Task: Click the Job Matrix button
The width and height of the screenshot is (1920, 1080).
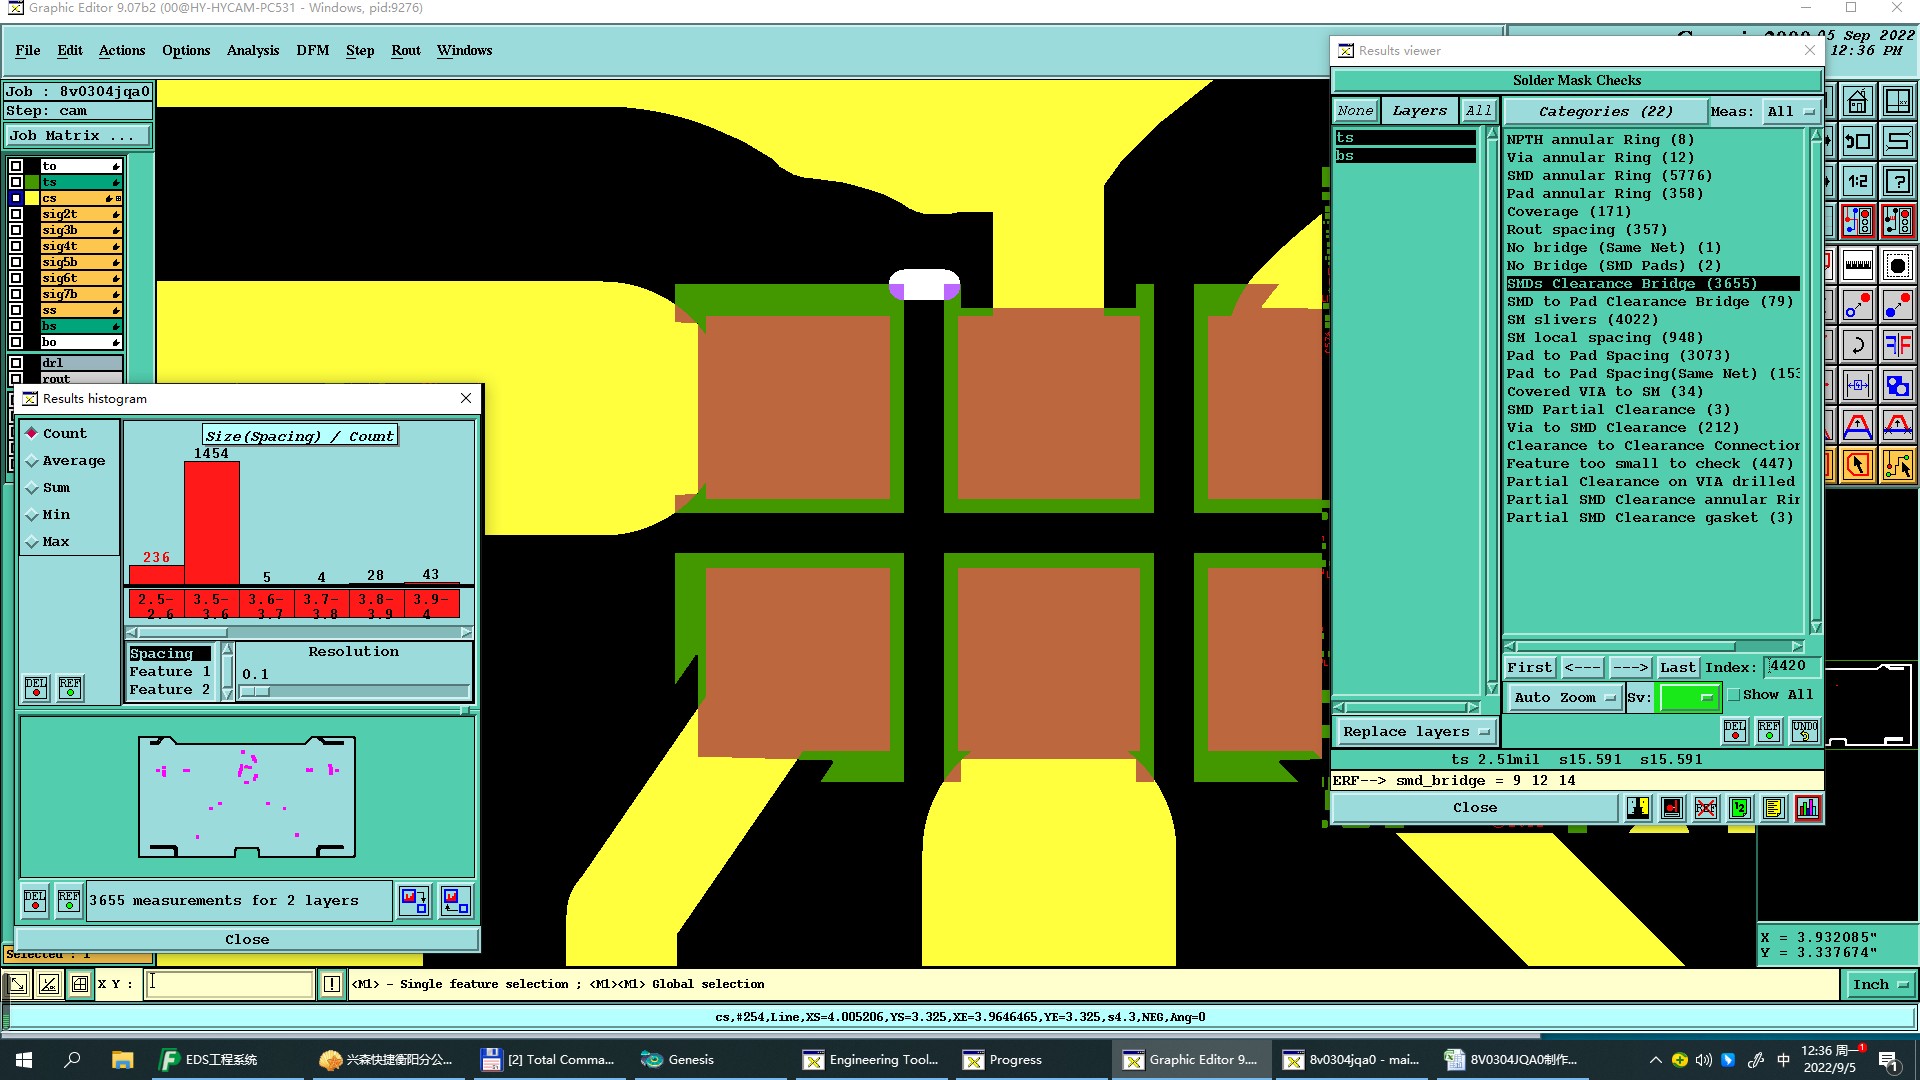Action: (x=78, y=136)
